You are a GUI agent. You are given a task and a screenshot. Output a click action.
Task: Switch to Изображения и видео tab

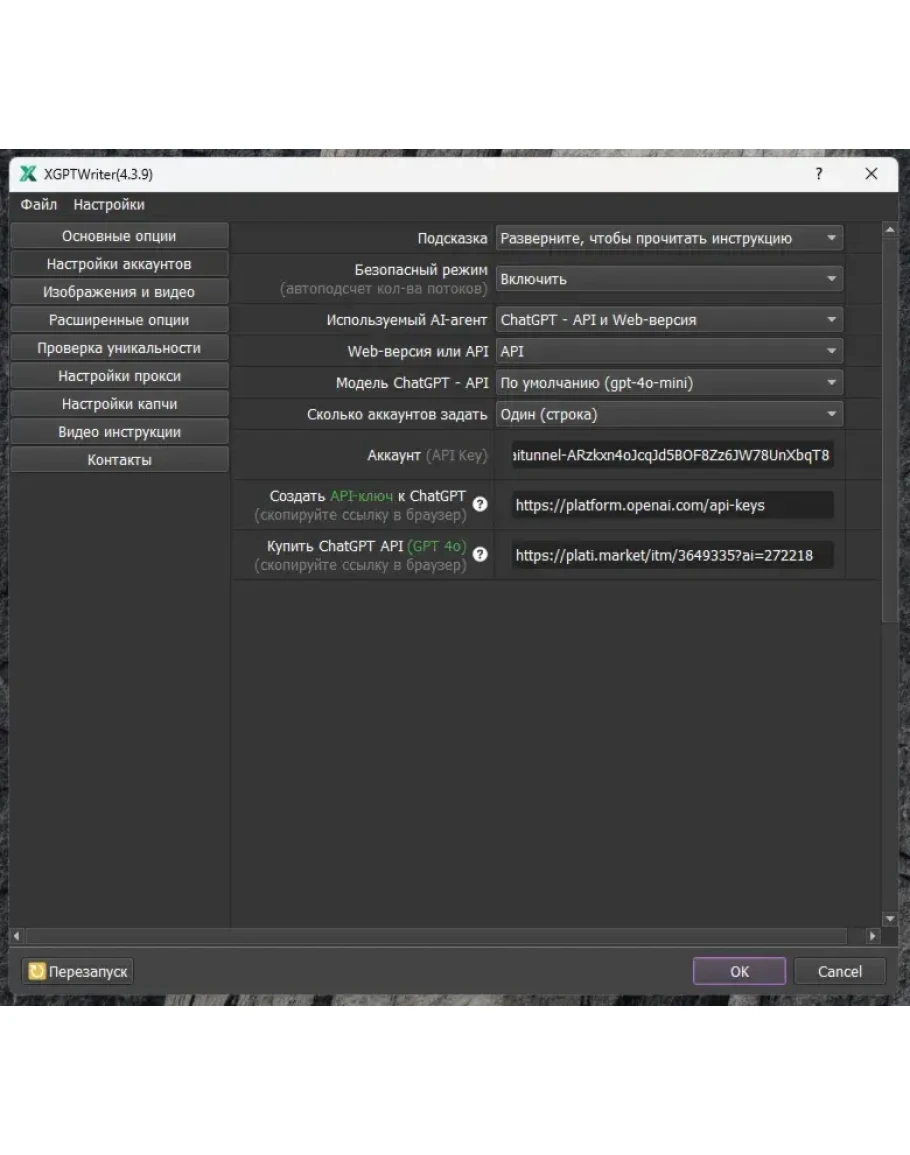point(119,292)
